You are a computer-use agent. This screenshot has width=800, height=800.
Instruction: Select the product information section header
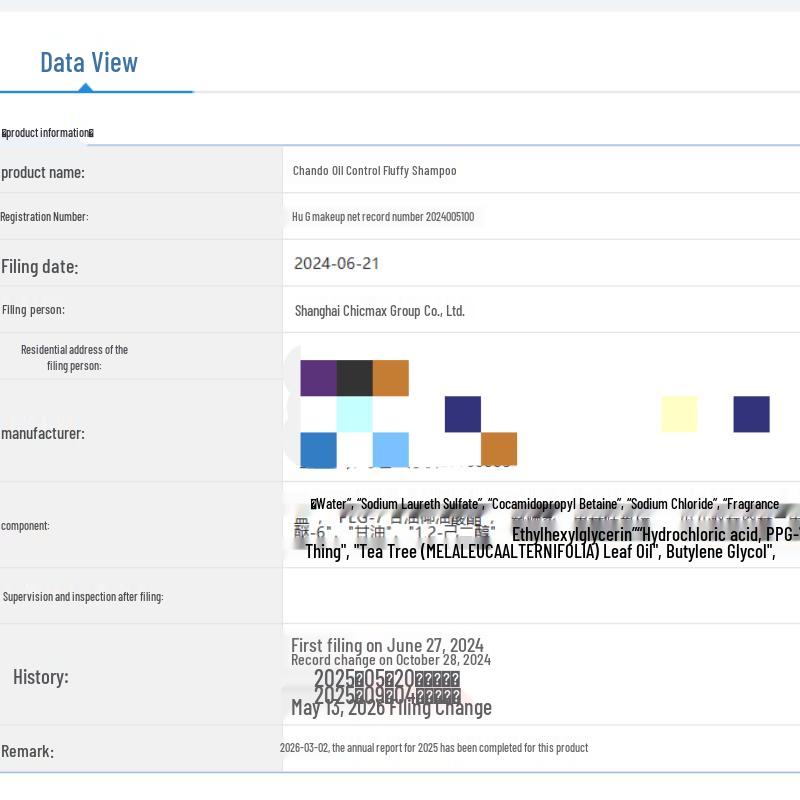coord(47,133)
